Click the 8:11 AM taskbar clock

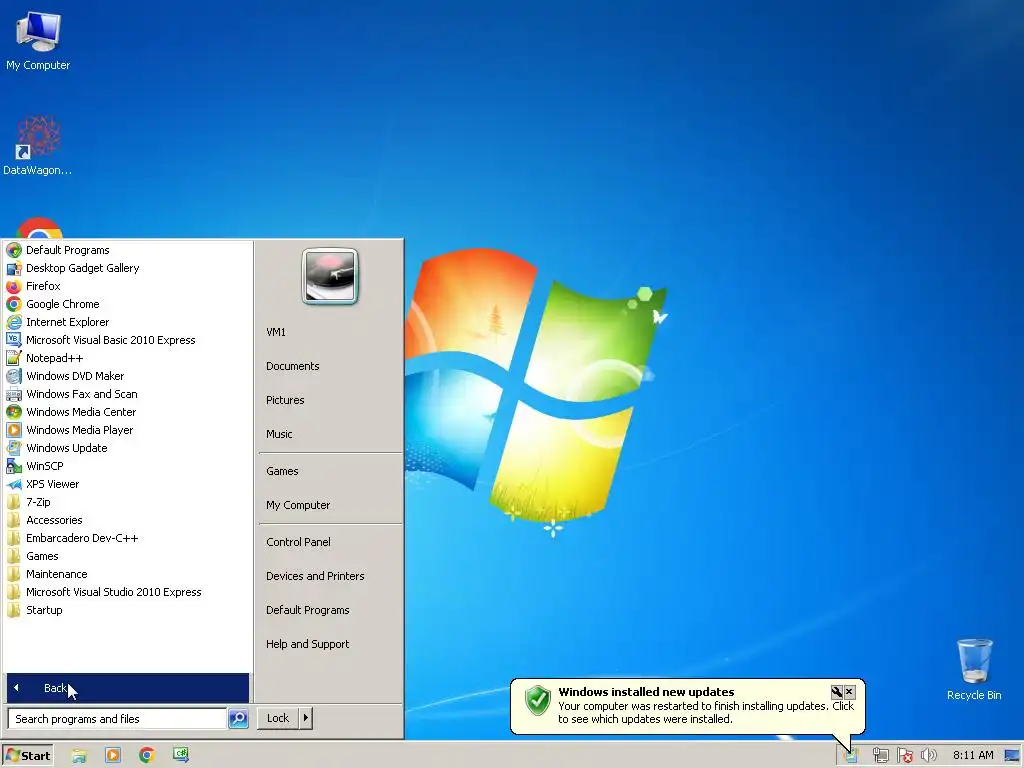tap(973, 756)
